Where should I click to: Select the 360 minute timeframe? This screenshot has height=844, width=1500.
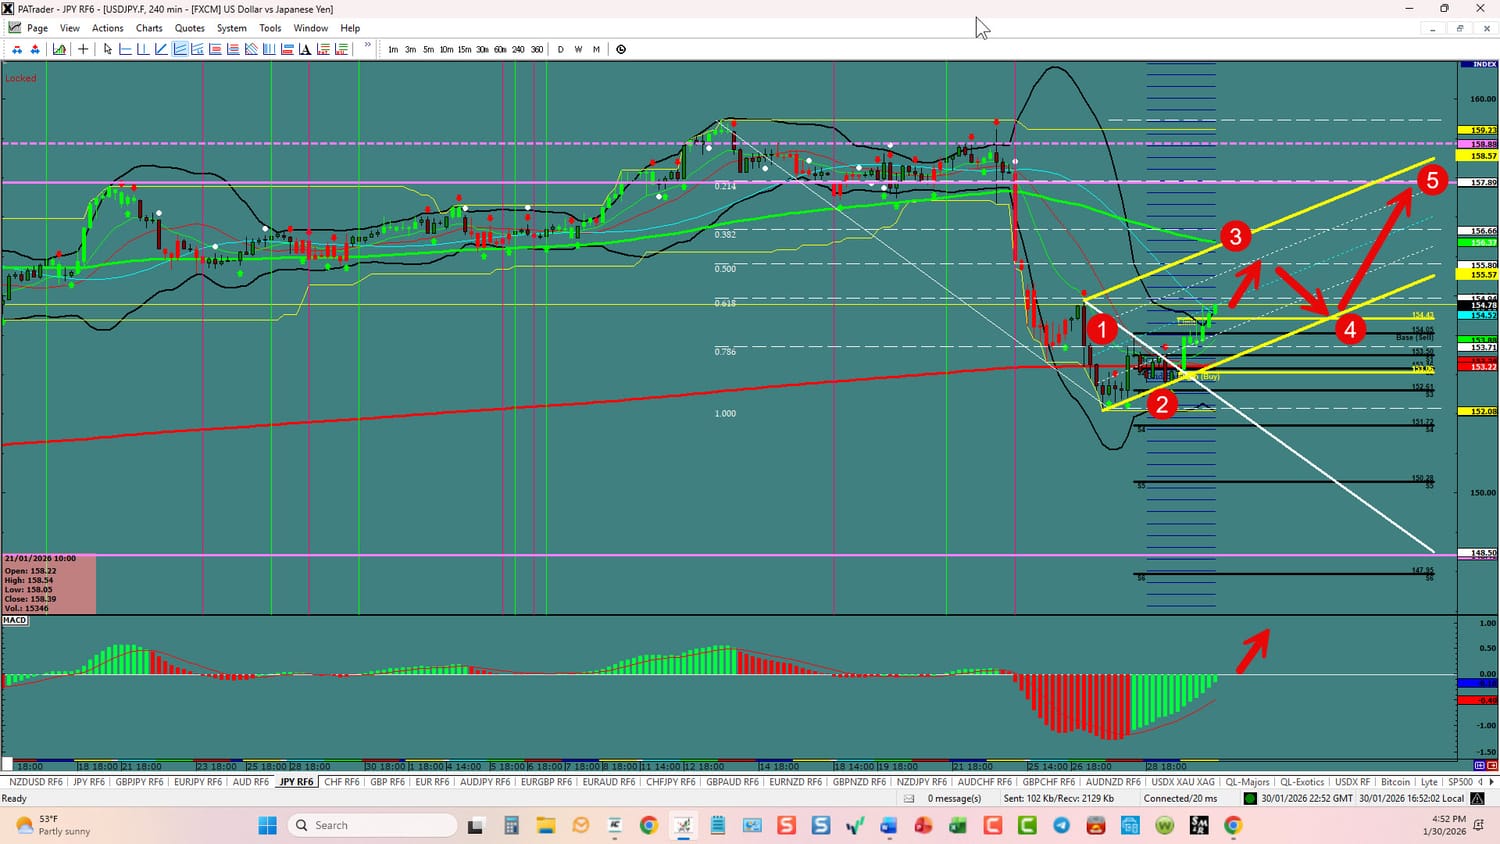537,49
